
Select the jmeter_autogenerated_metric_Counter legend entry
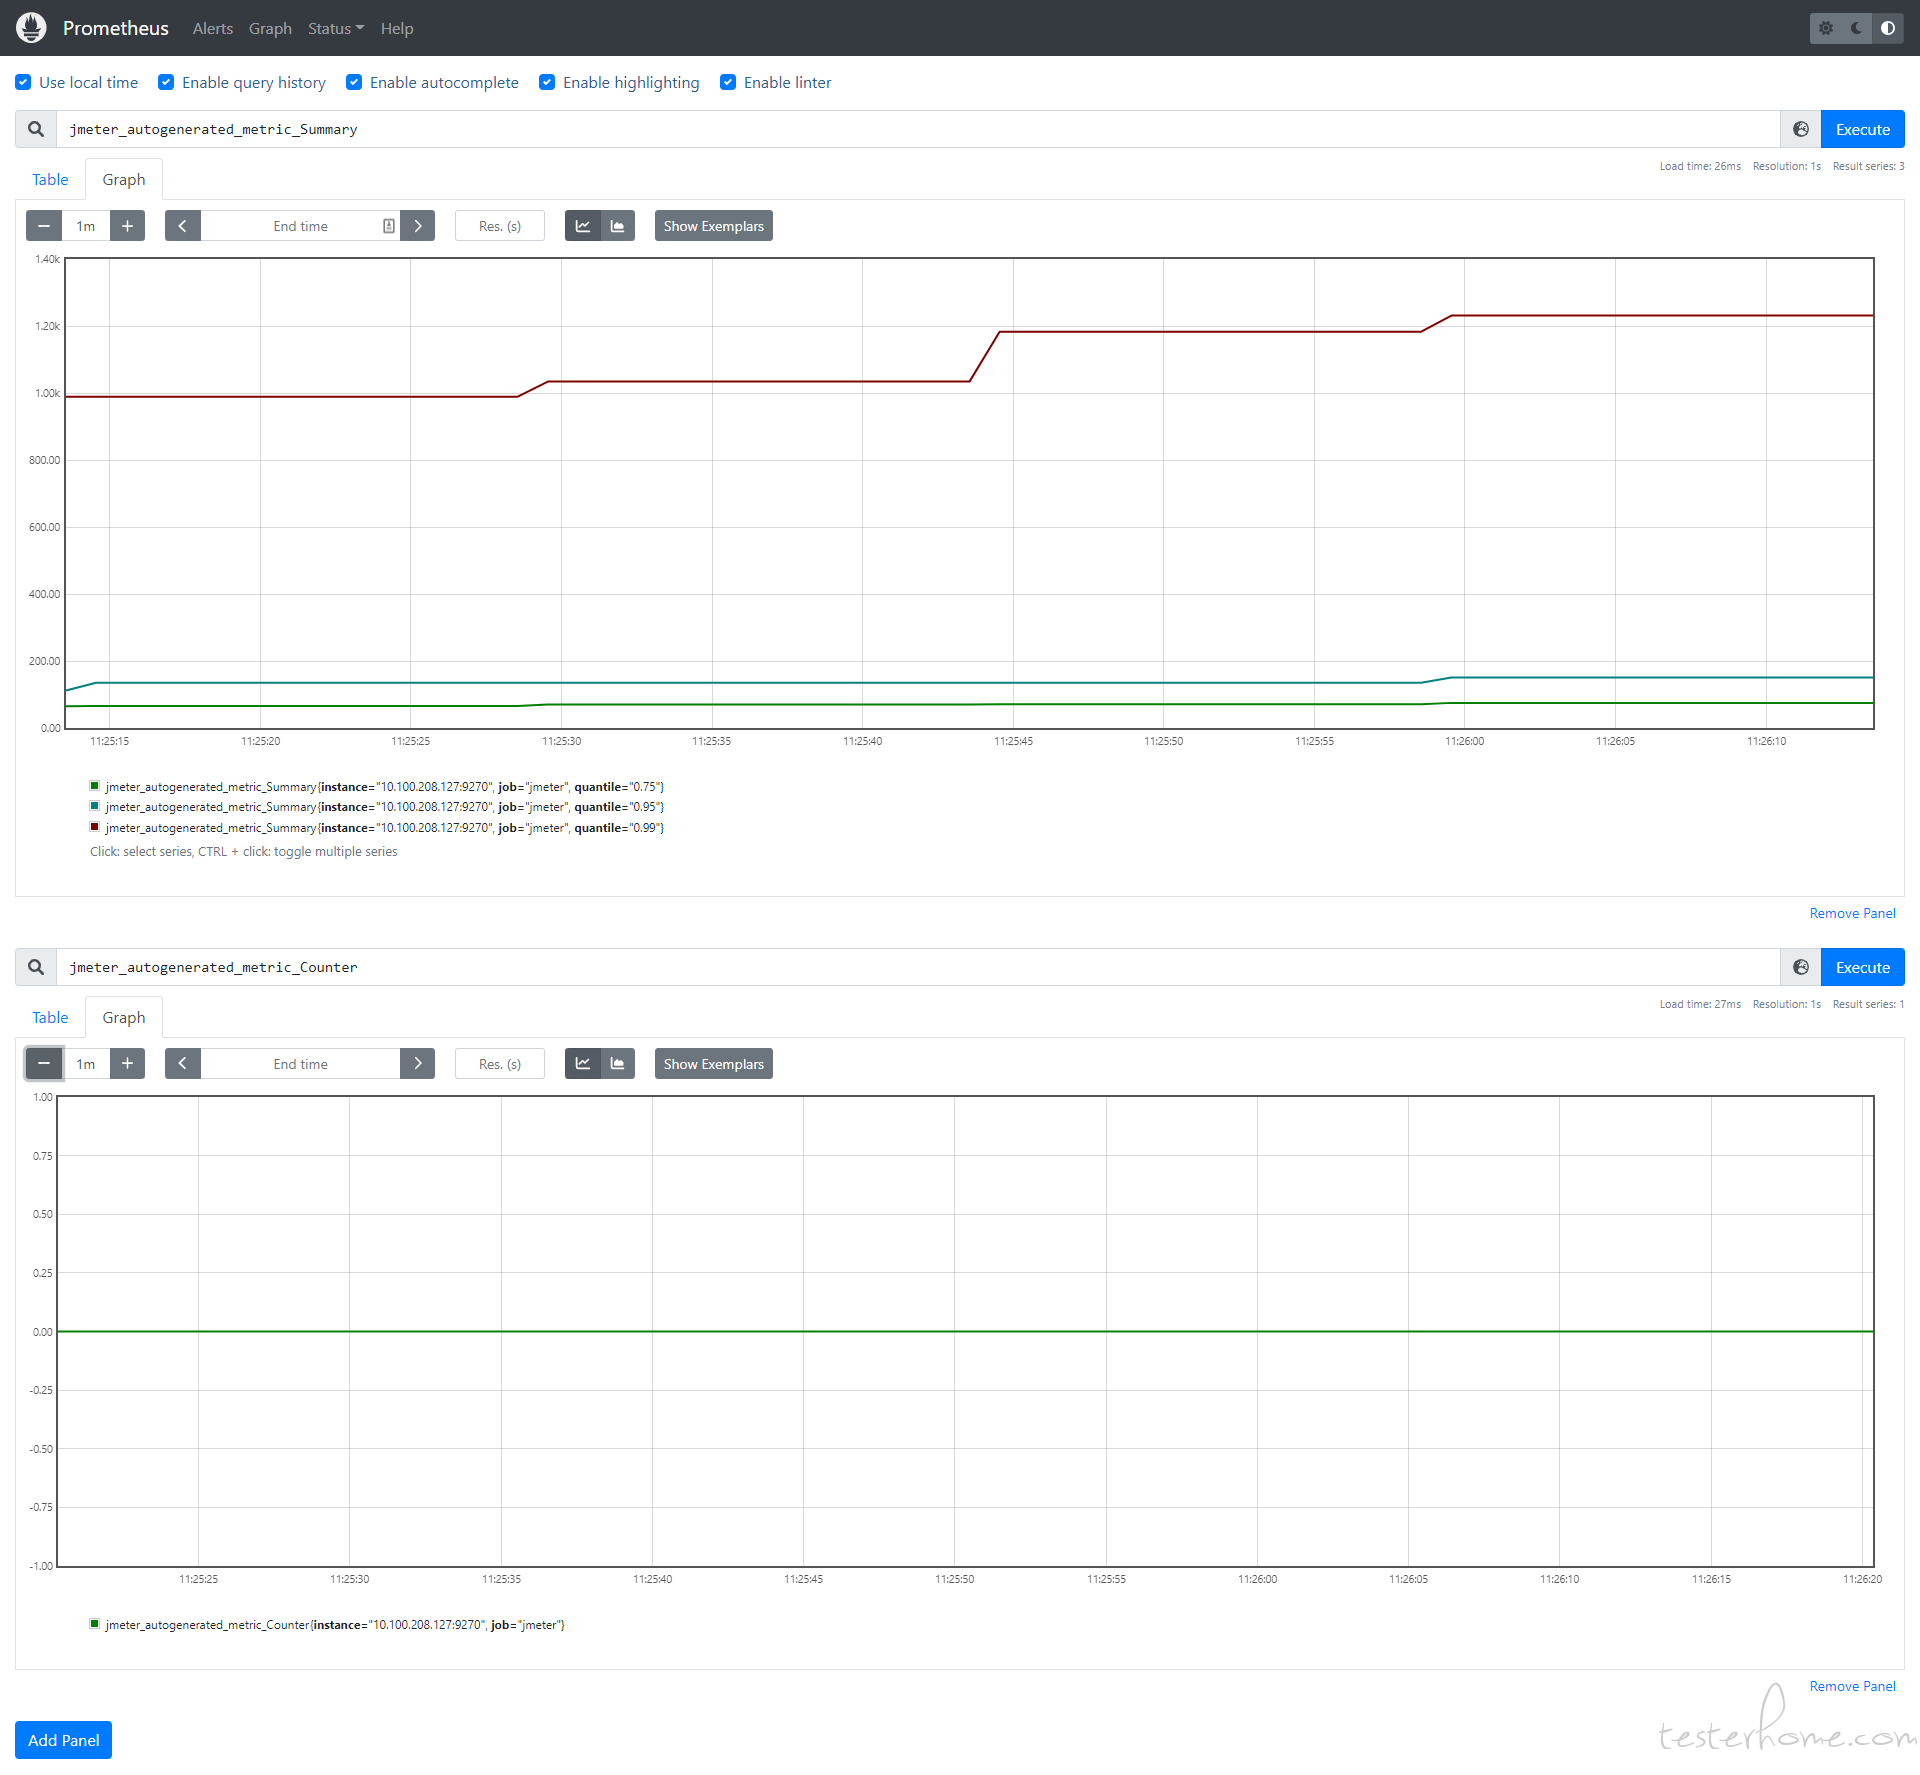pos(335,1625)
